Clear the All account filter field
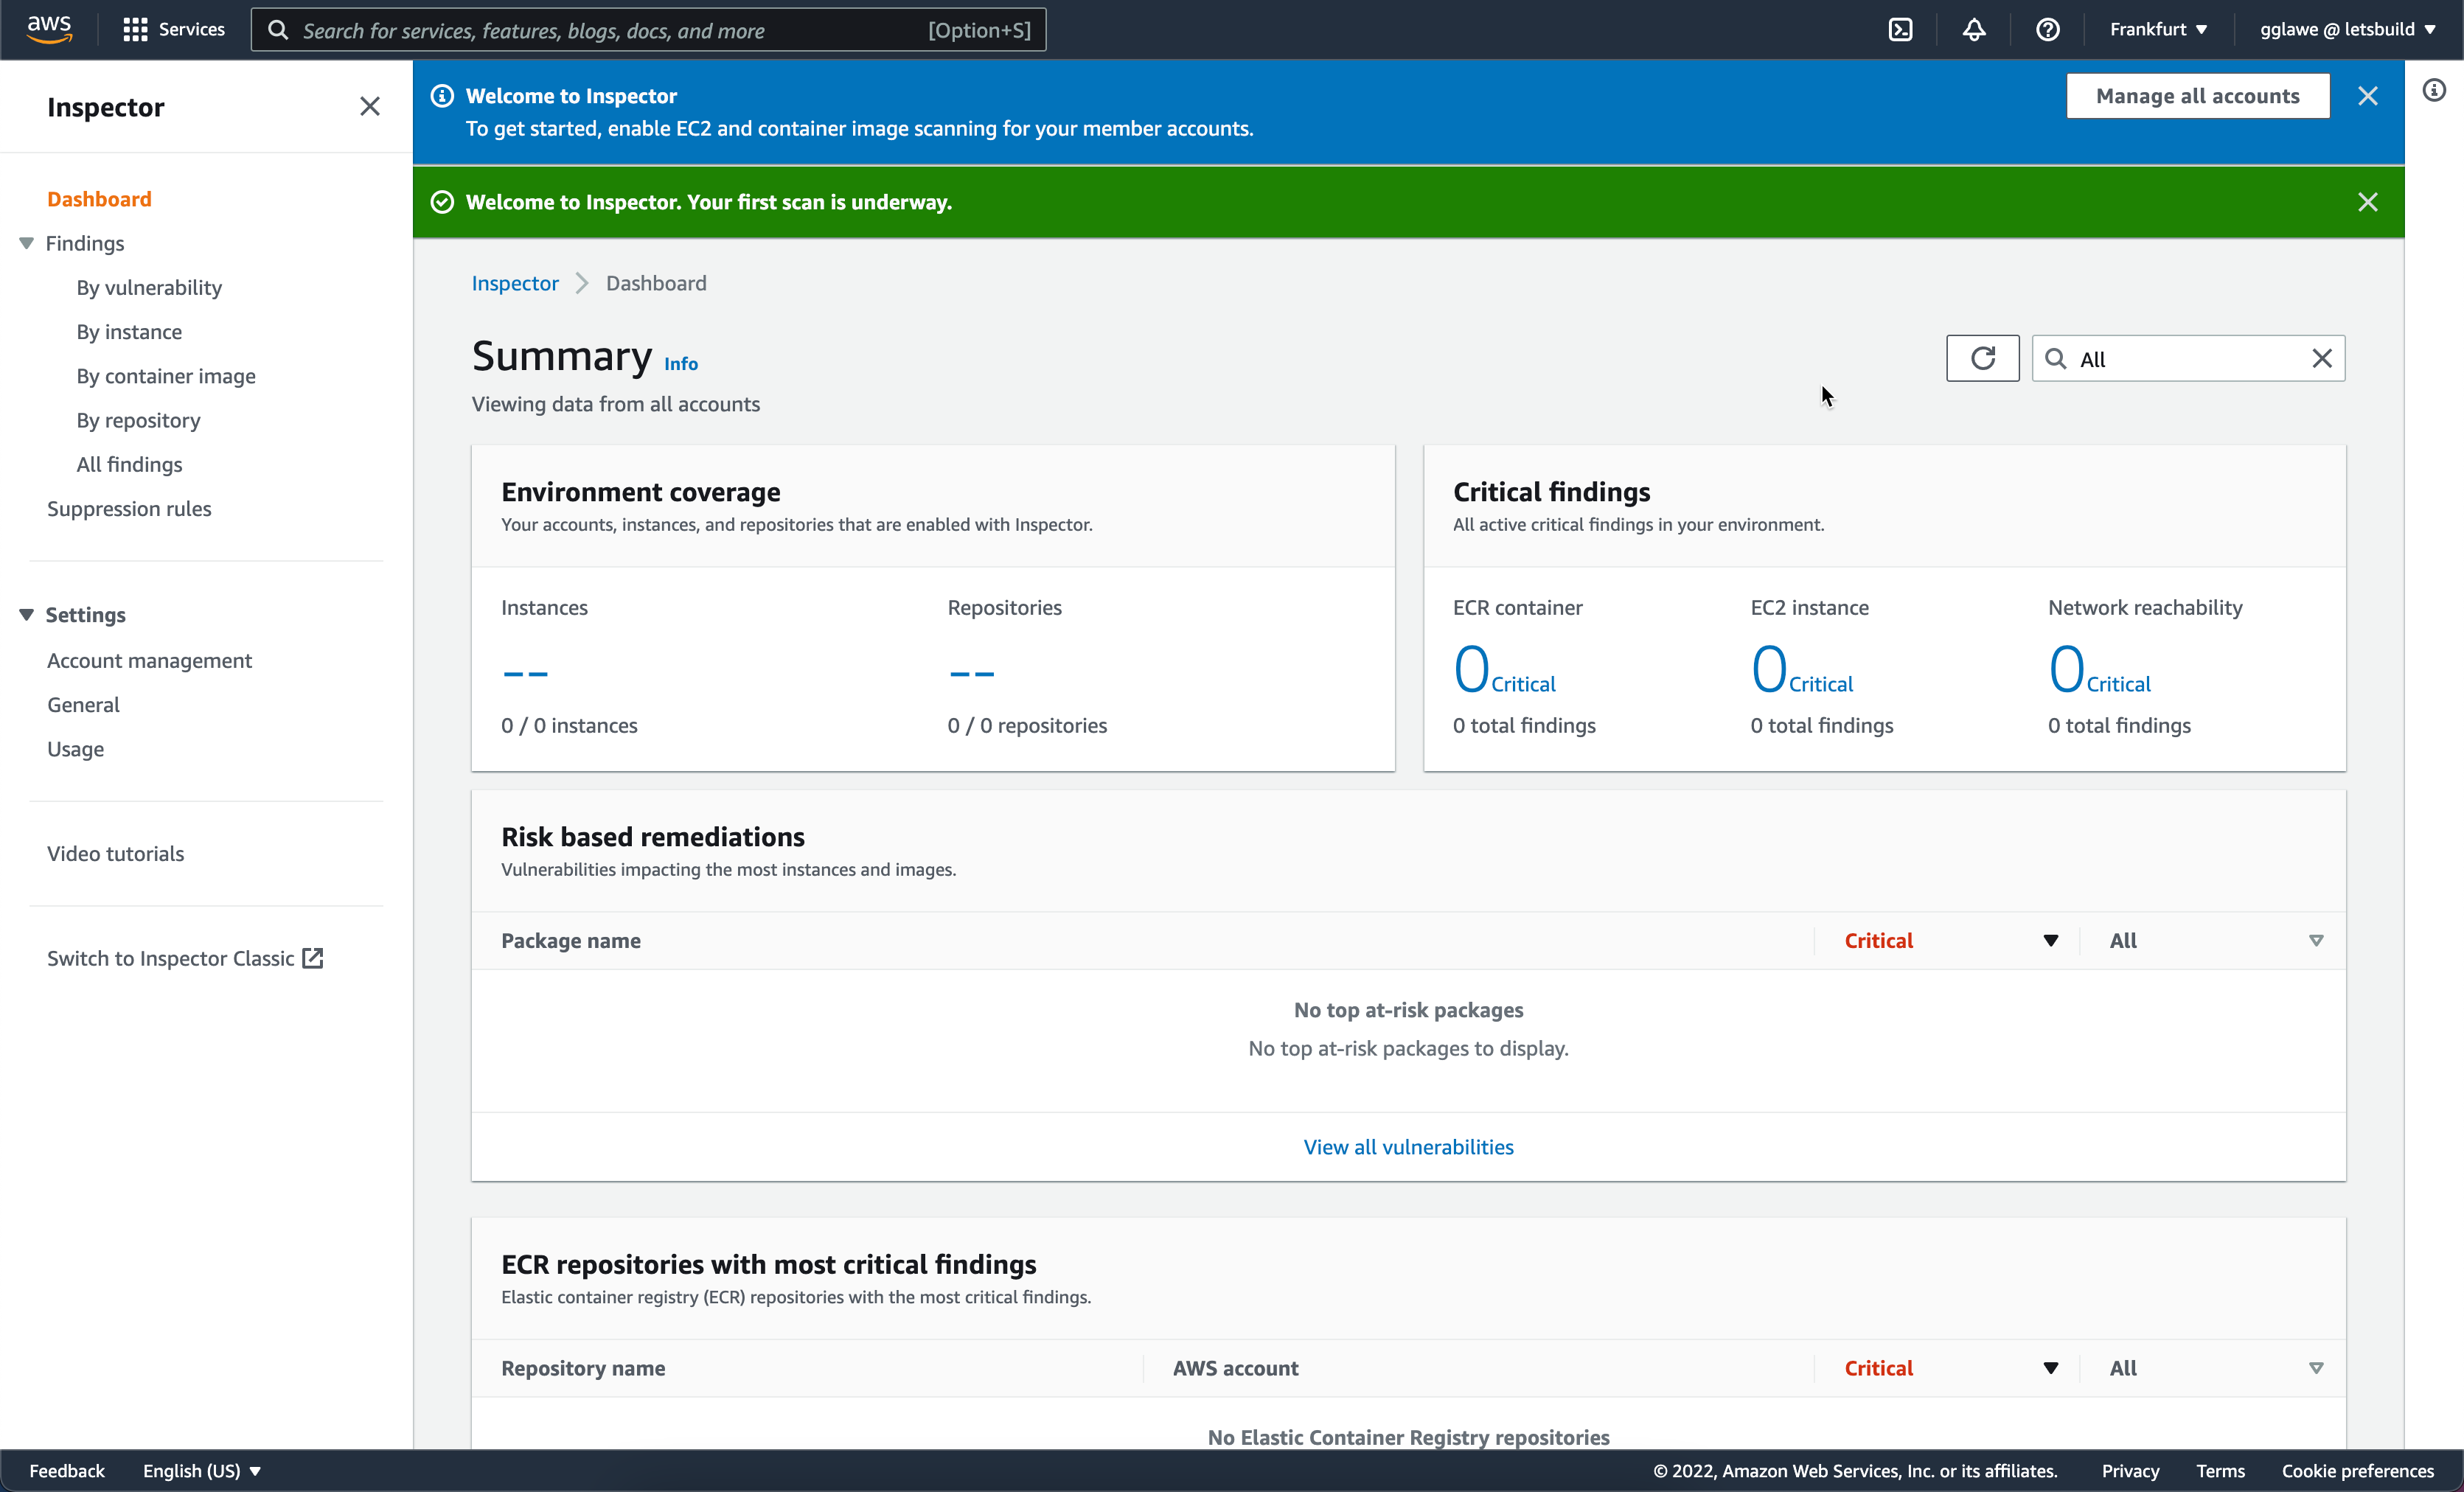 pyautogui.click(x=2322, y=358)
